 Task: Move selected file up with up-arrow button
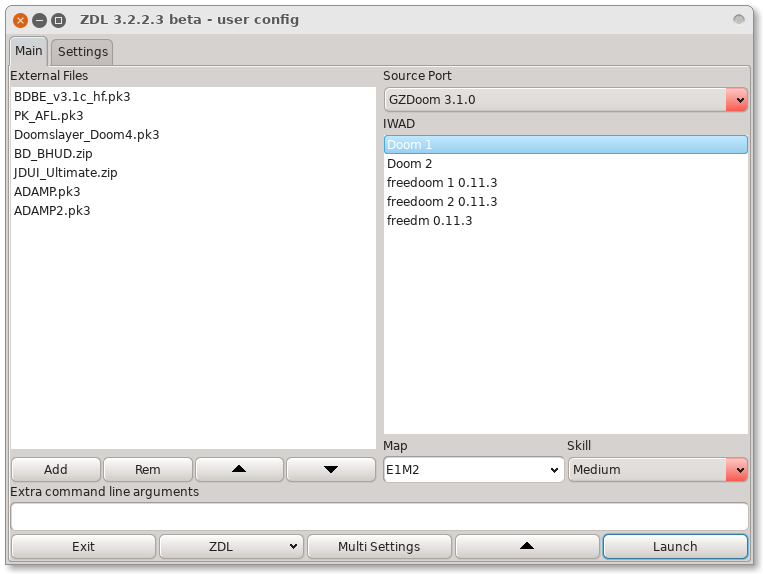click(x=239, y=469)
